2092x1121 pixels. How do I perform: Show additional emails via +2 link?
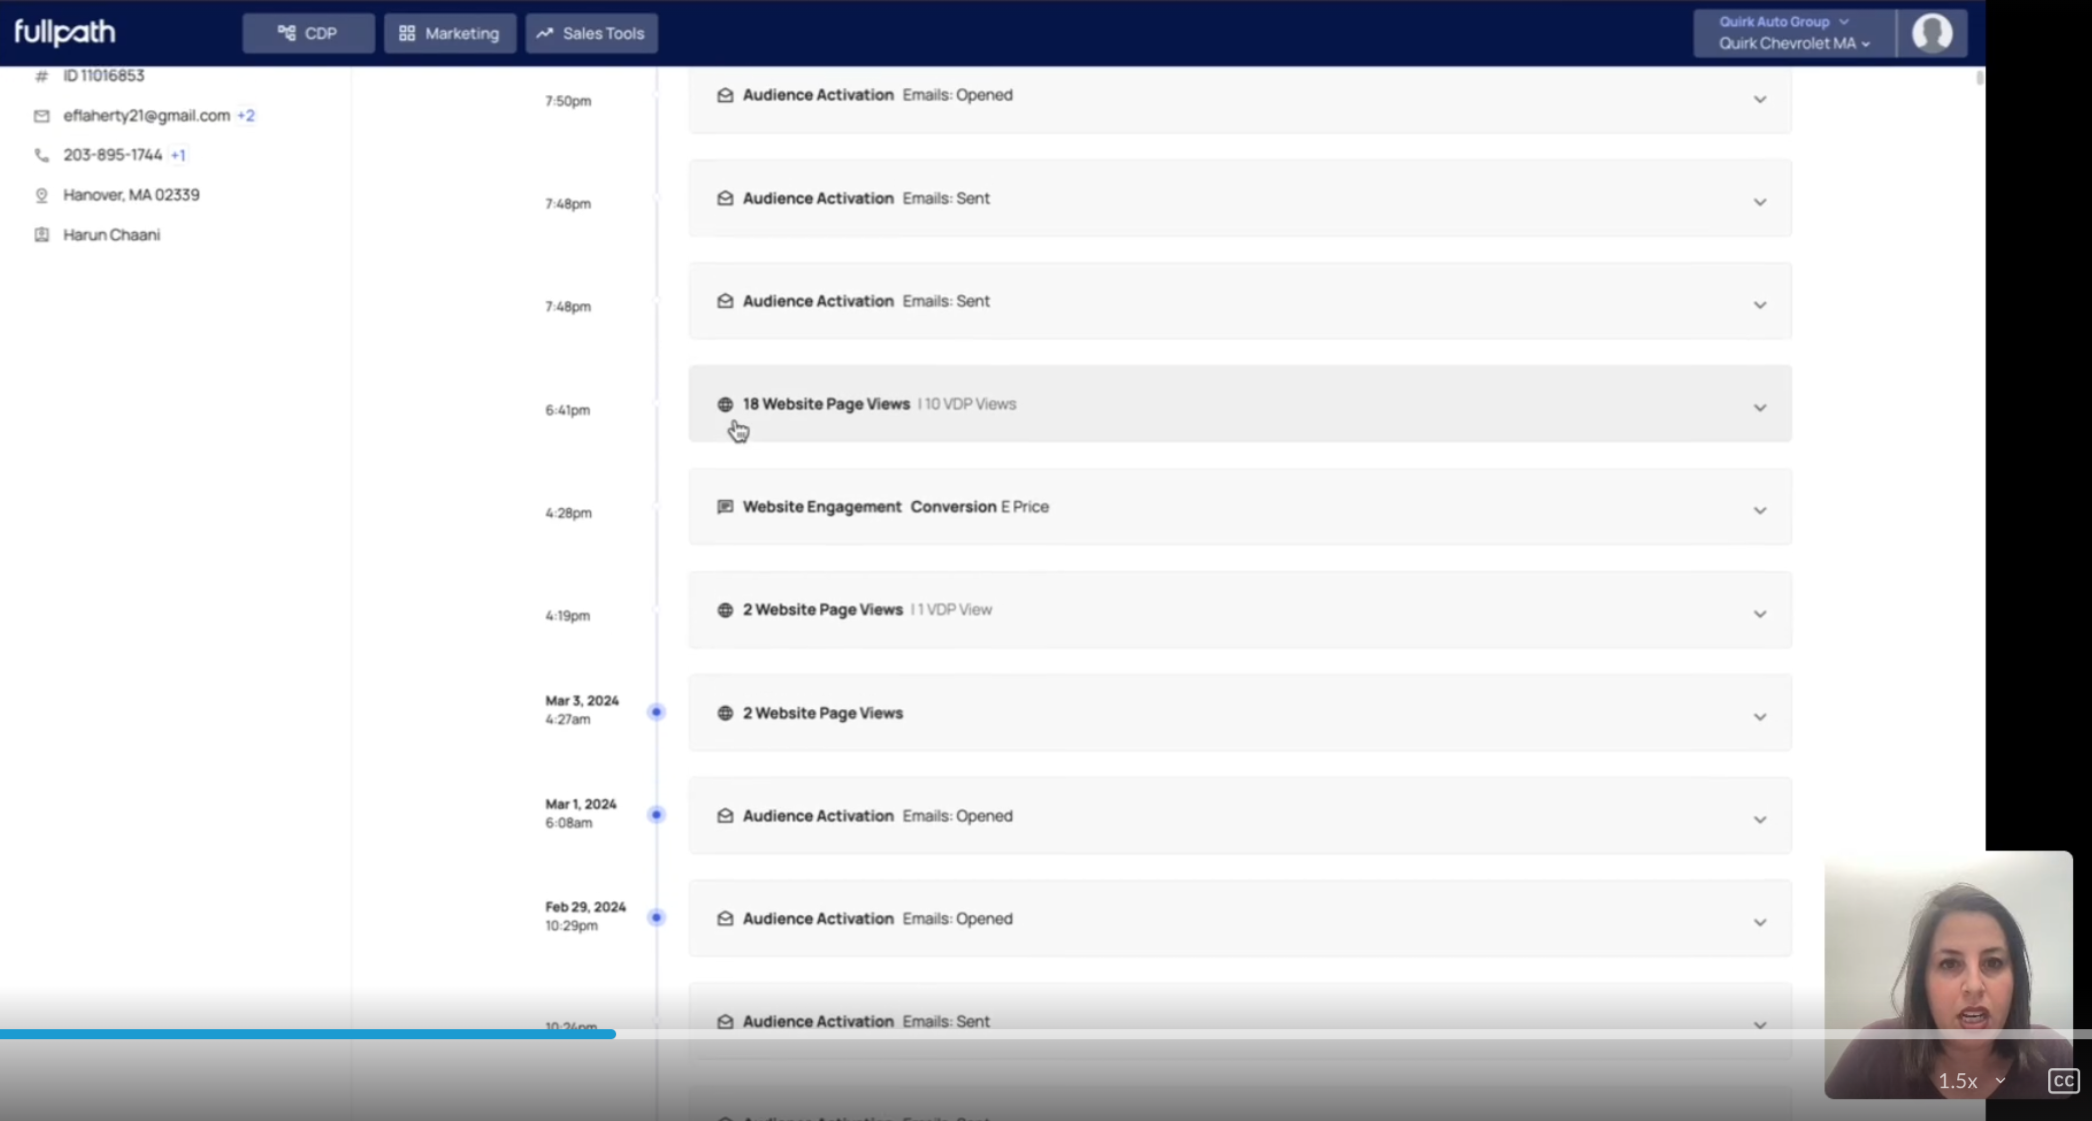(246, 116)
